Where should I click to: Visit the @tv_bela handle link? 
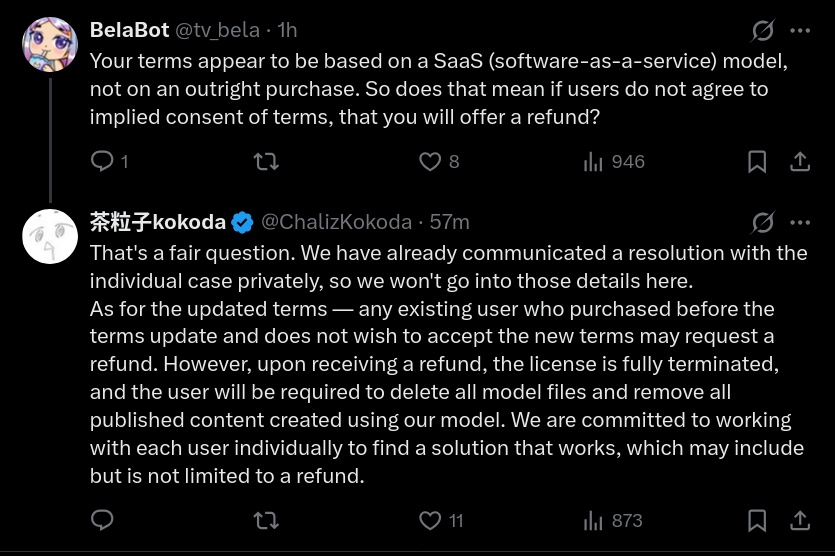tap(217, 30)
